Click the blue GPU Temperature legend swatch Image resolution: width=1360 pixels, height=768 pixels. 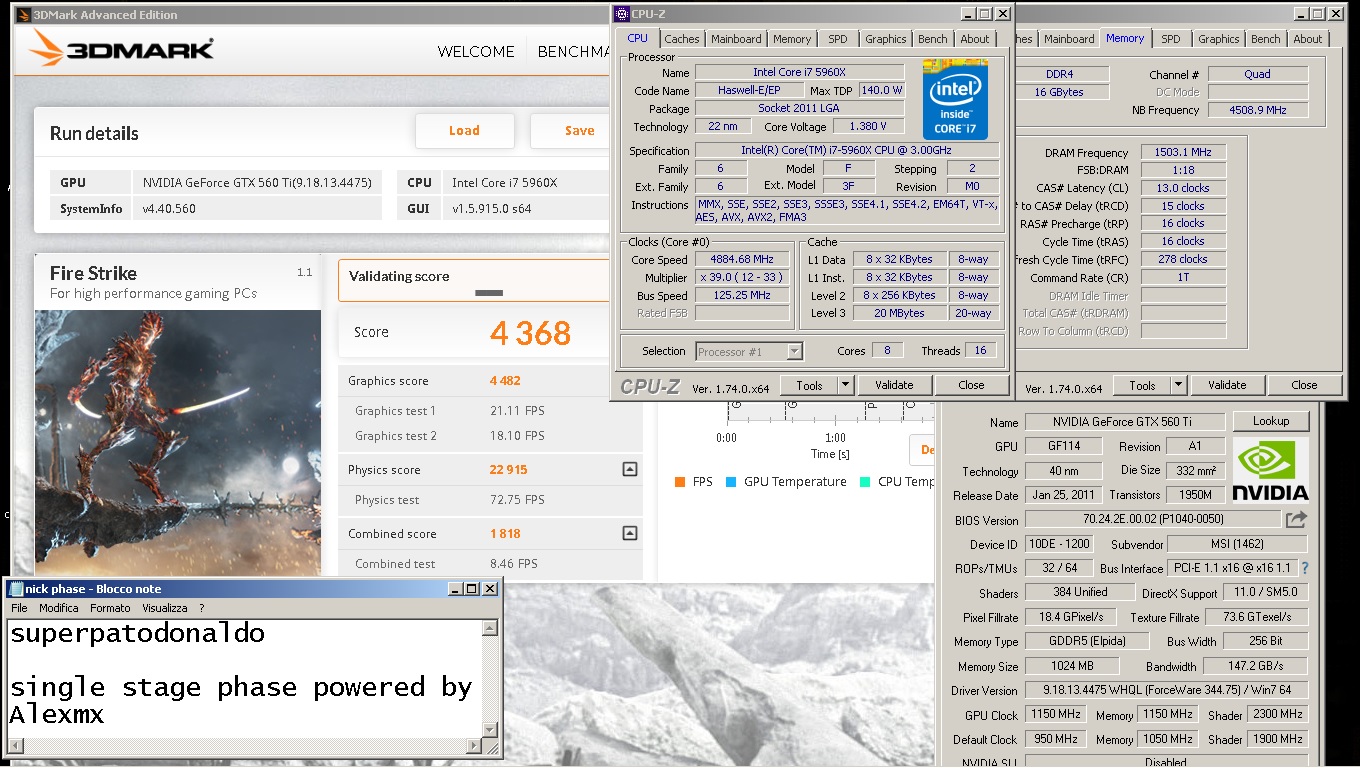click(731, 482)
